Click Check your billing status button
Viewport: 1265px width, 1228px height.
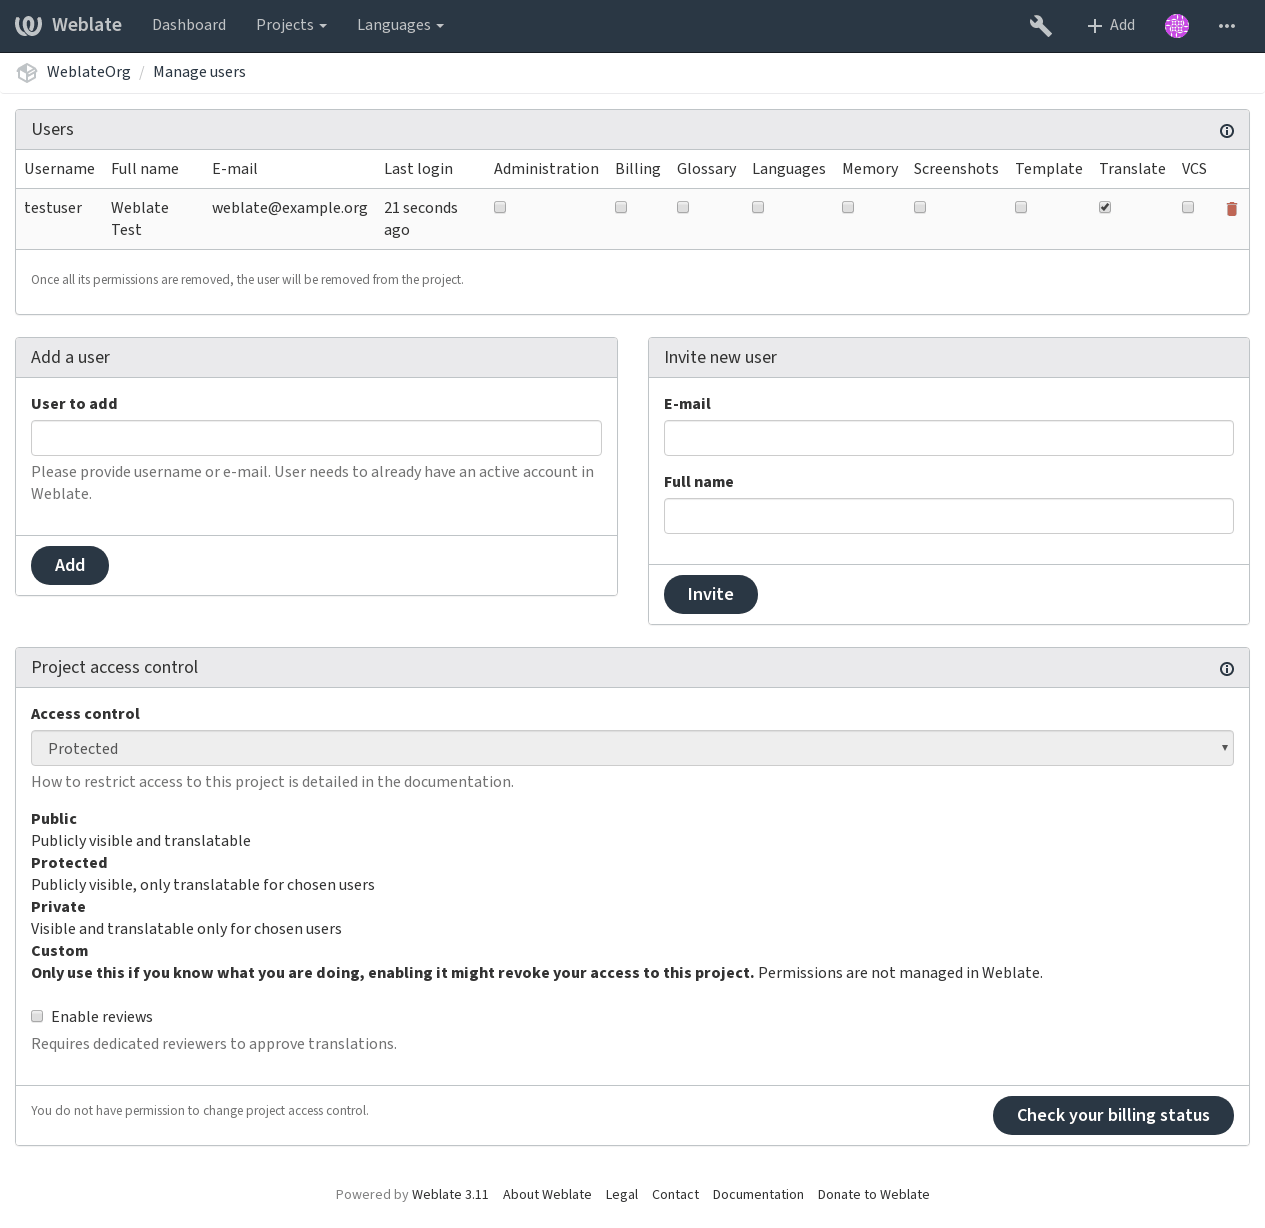(x=1113, y=1115)
